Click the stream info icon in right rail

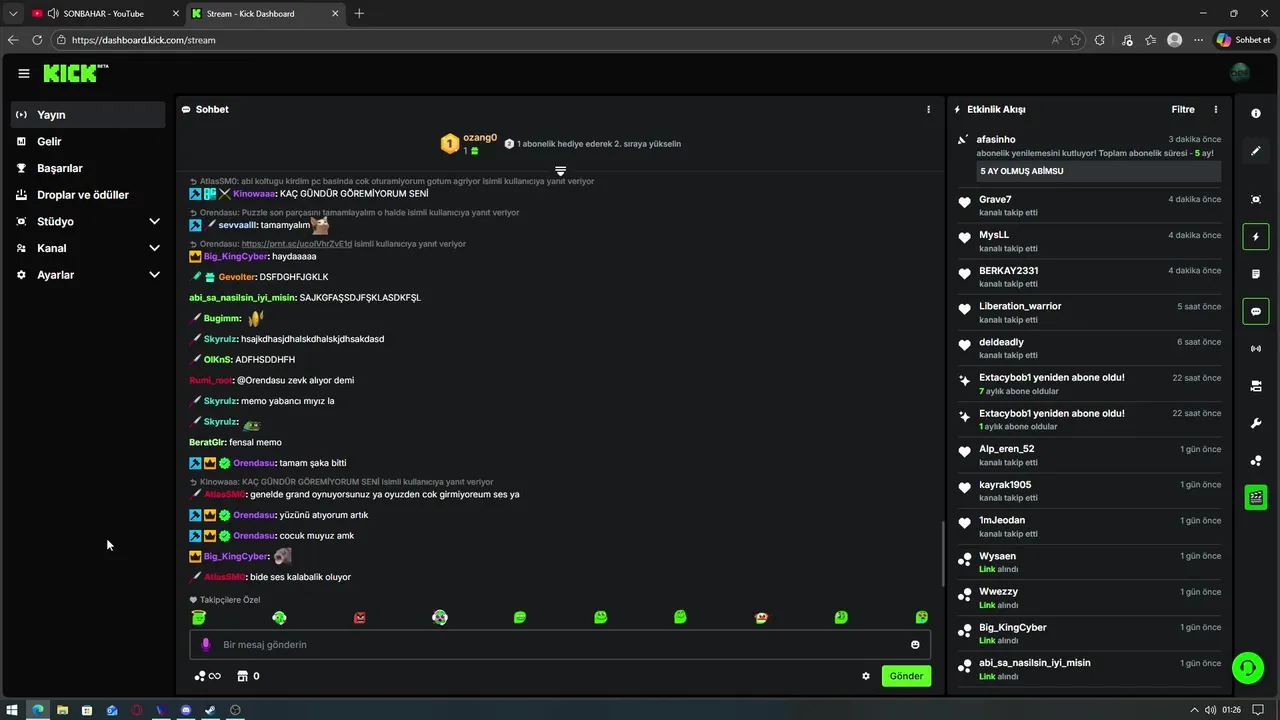[1256, 114]
